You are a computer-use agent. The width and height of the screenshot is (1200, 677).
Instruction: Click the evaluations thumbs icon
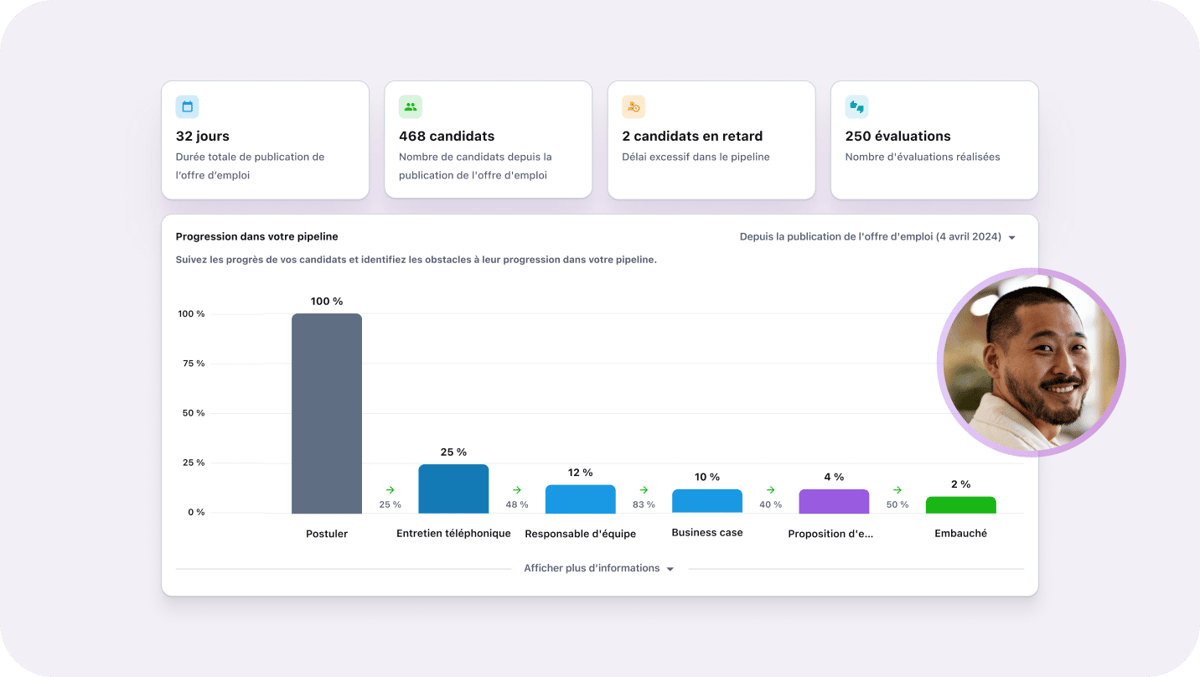(x=856, y=107)
